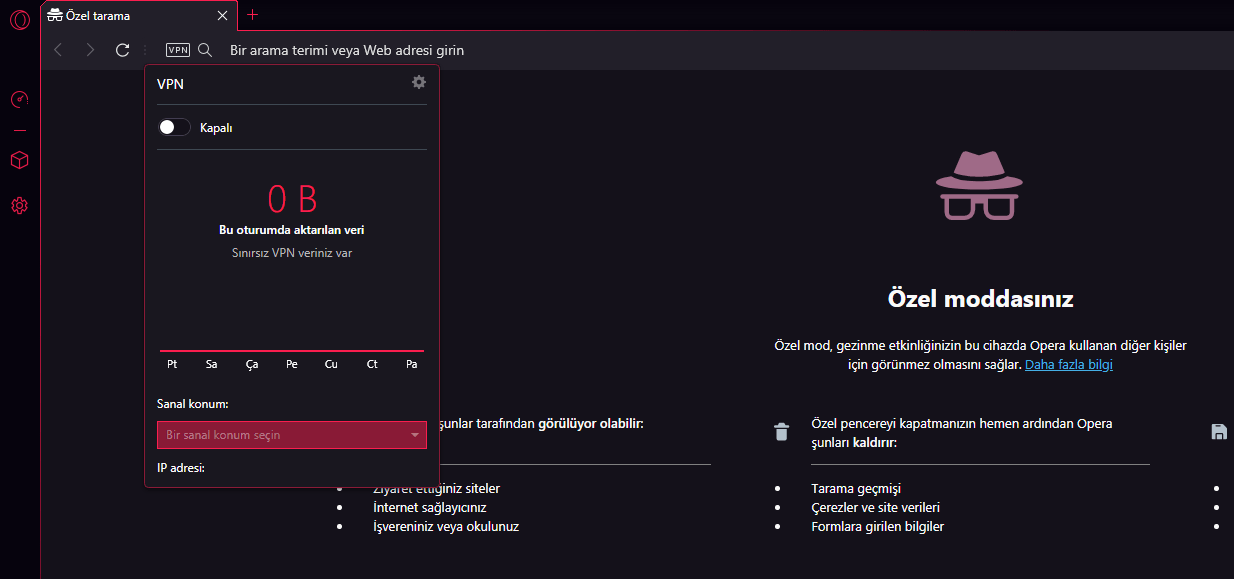Click 'İnternet sağlayıcınız' list item
Viewport: 1234px width, 579px height.
429,507
